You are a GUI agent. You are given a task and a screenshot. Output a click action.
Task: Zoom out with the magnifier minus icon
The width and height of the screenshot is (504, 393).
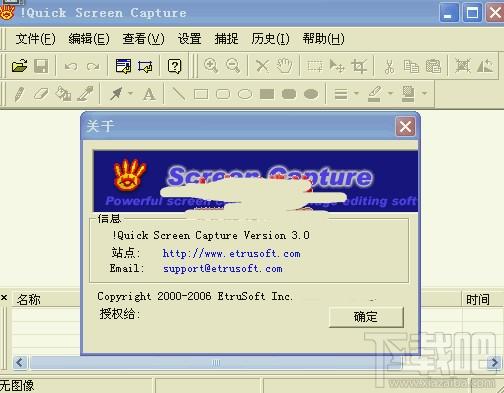(233, 66)
